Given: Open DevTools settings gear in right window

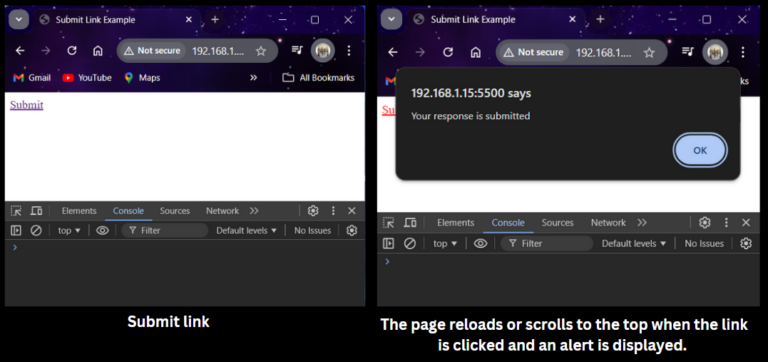Looking at the screenshot, I should click(704, 222).
